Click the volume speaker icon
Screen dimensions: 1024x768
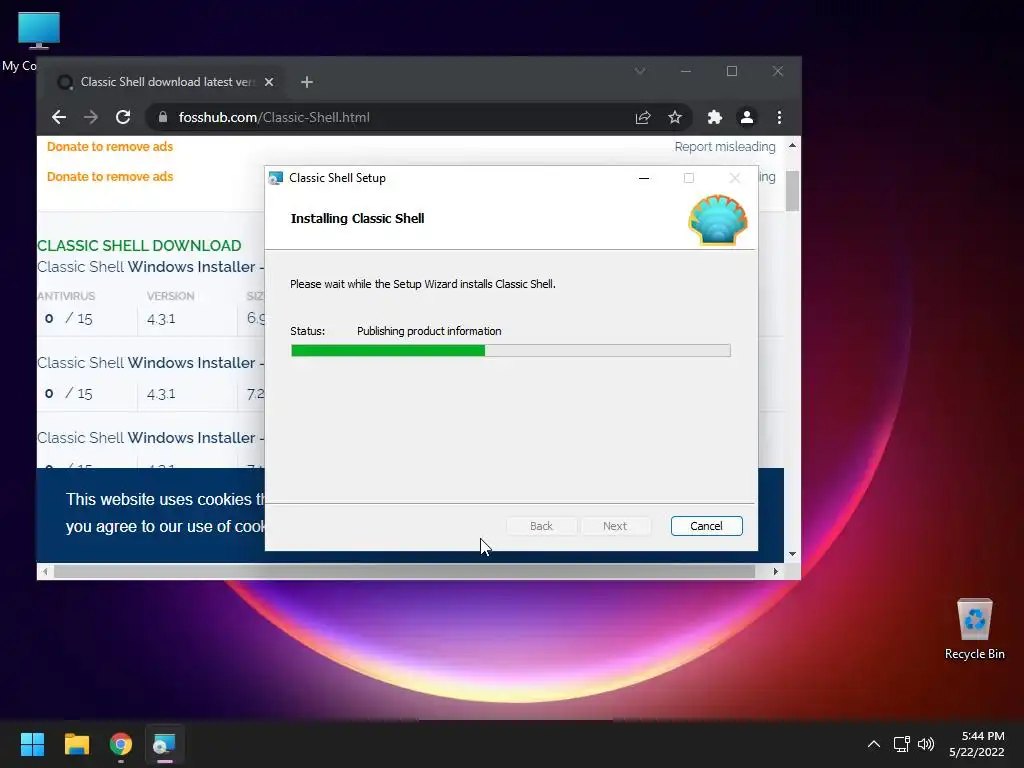tap(926, 744)
